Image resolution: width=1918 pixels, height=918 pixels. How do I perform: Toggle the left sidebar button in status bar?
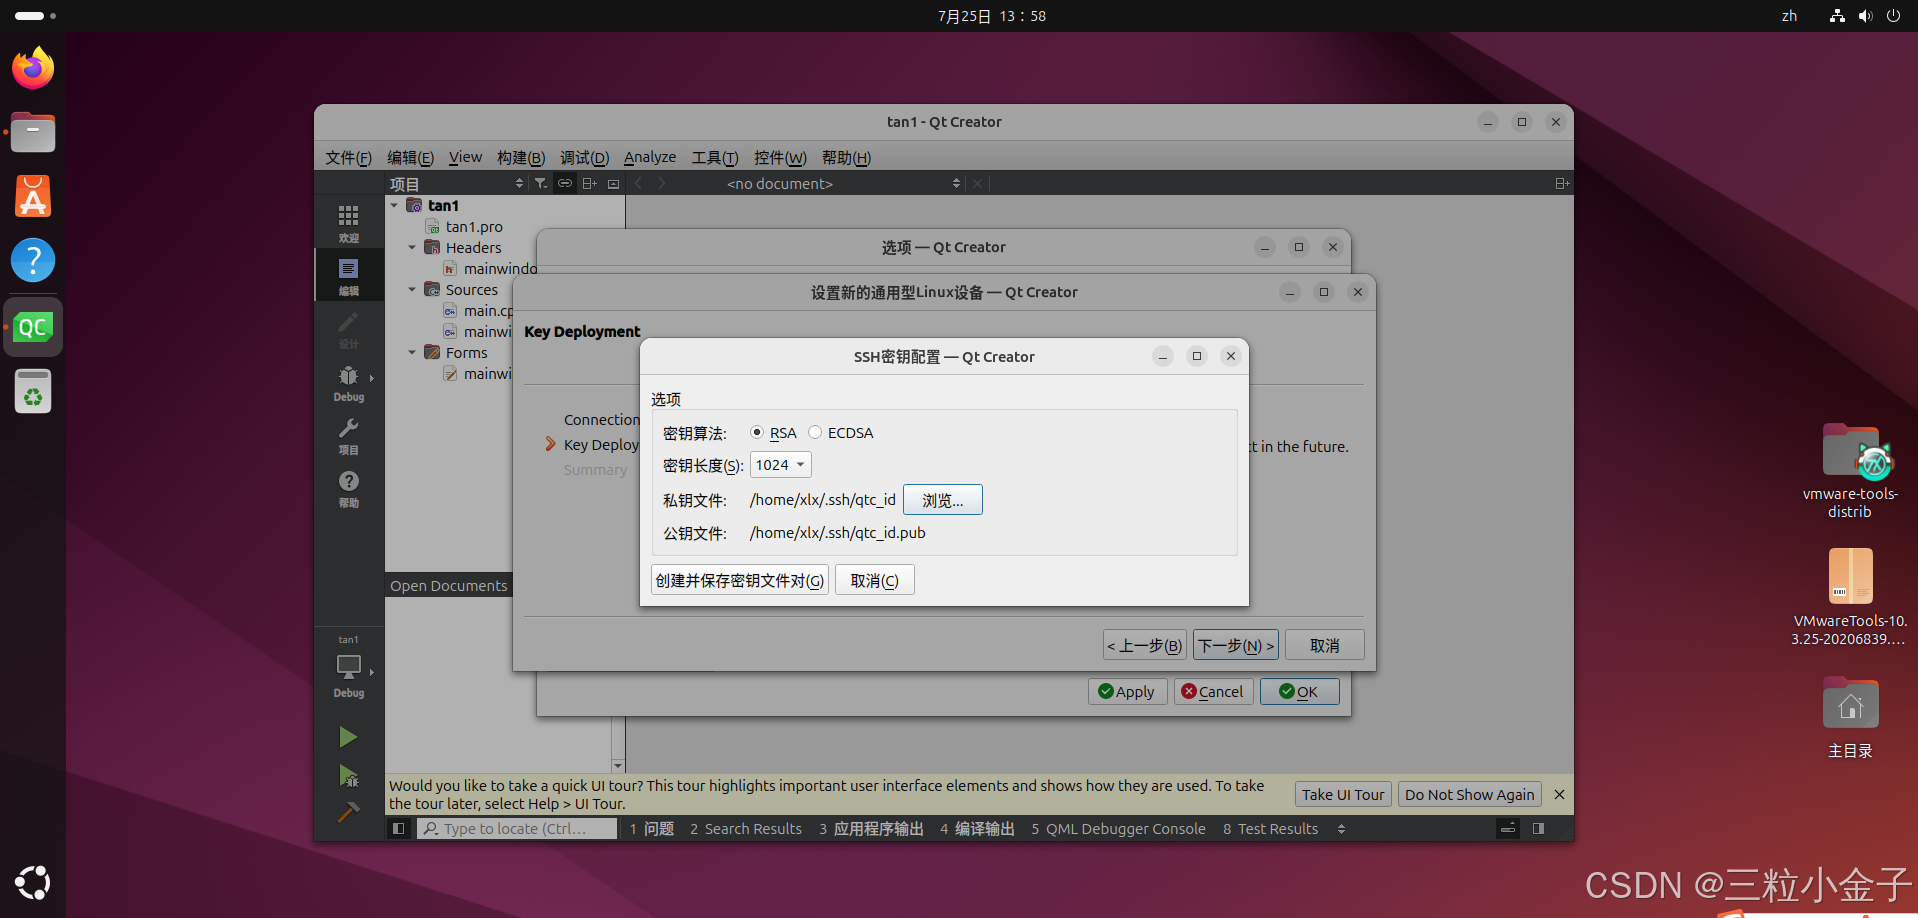click(x=398, y=828)
